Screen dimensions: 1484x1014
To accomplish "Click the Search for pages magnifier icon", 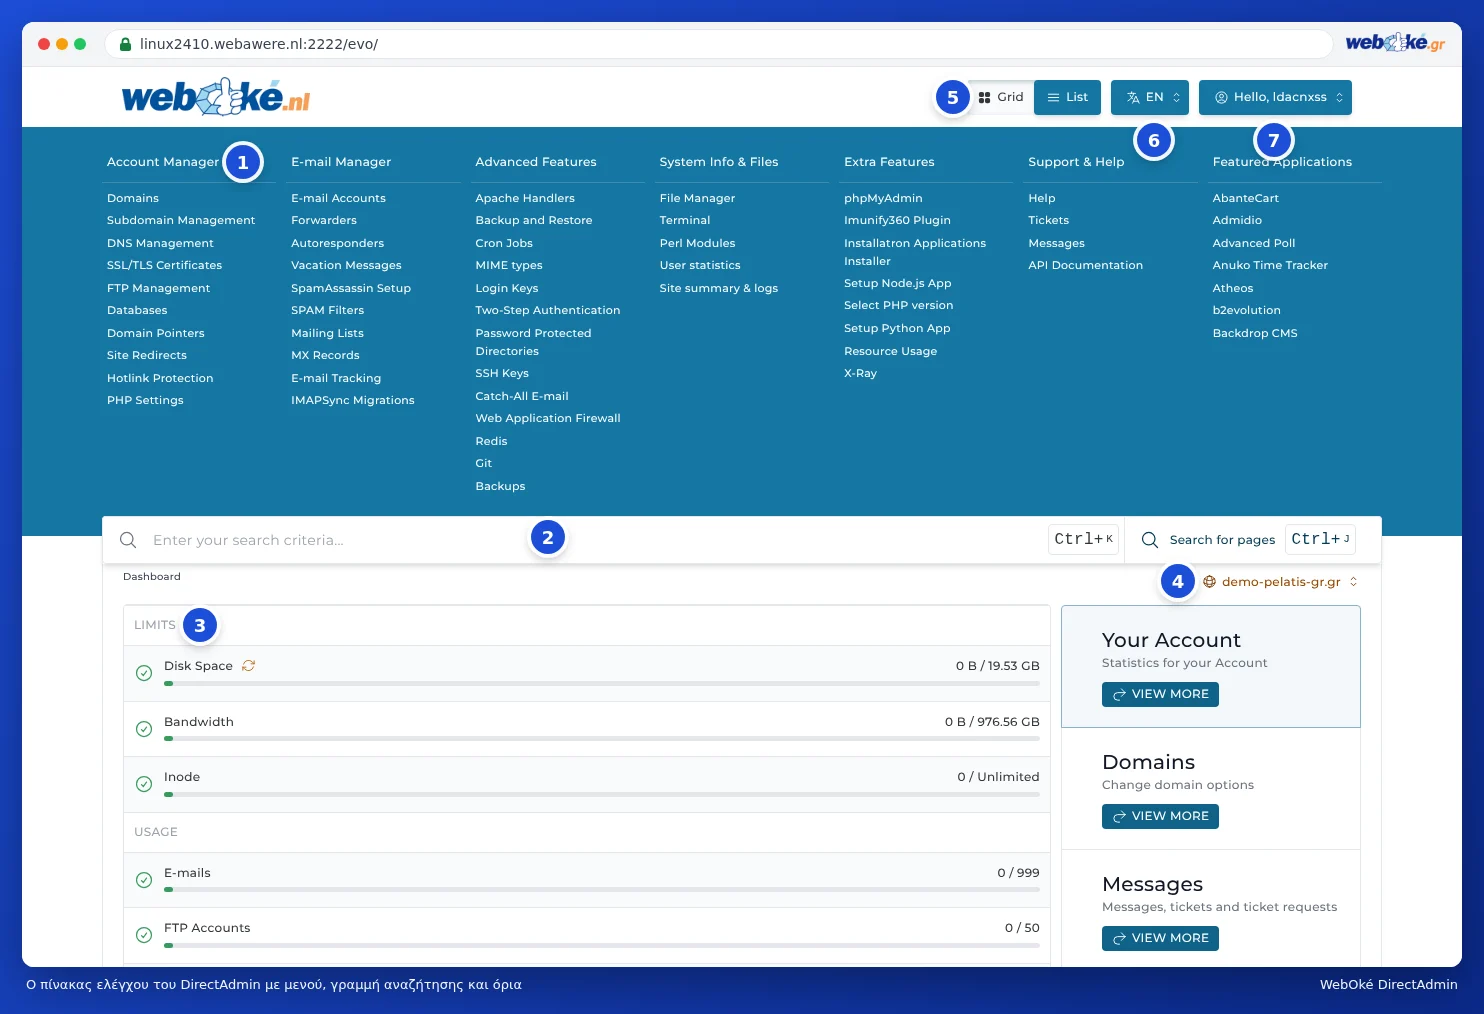I will click(1150, 540).
